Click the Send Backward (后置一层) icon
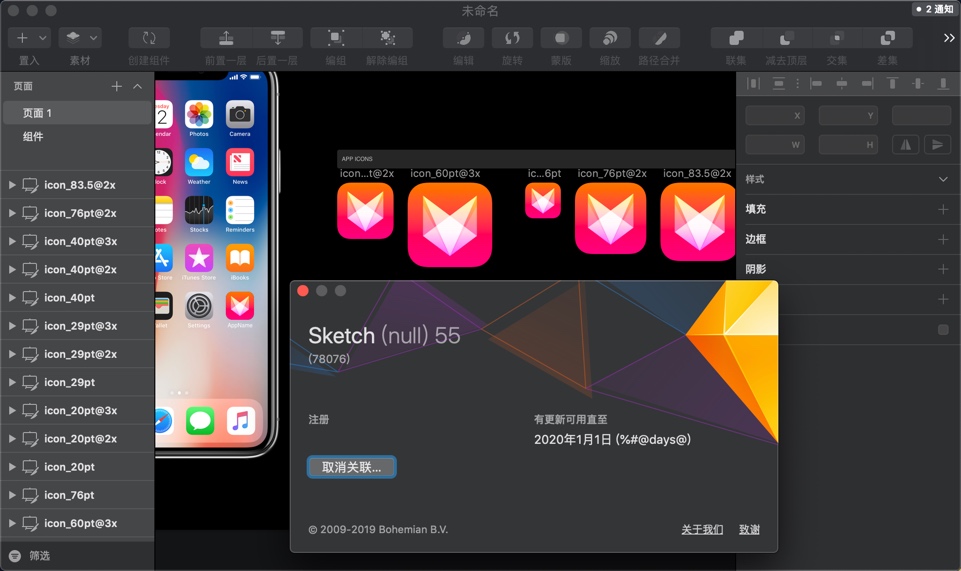961x571 pixels. point(278,38)
